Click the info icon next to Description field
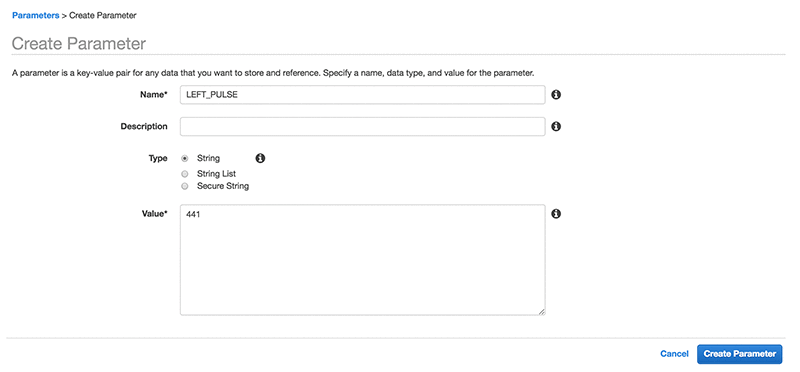The image size is (800, 372). 556,127
